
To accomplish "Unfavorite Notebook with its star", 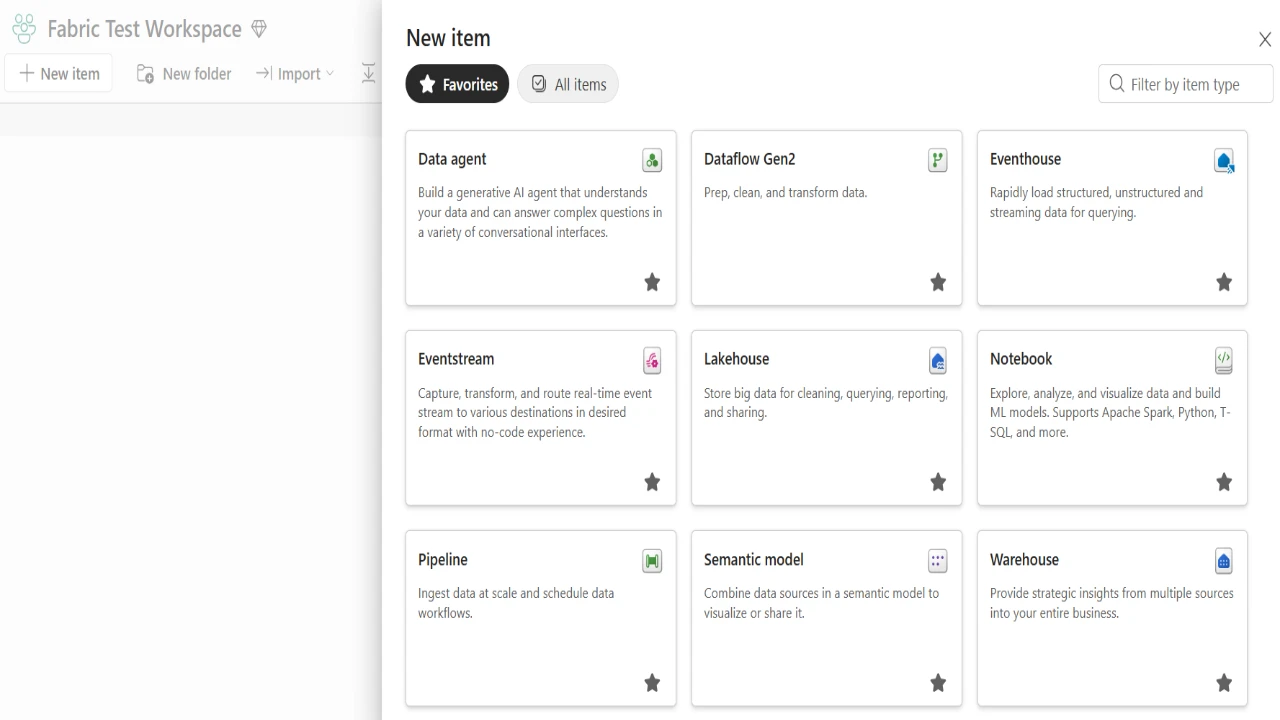I will pyautogui.click(x=1224, y=482).
